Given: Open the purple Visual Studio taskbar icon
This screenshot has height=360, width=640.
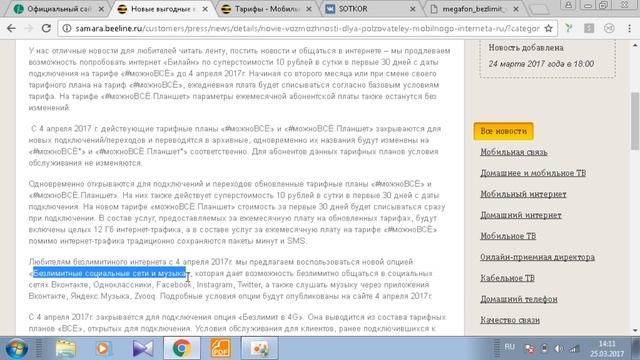Looking at the screenshot, I should 143,349.
